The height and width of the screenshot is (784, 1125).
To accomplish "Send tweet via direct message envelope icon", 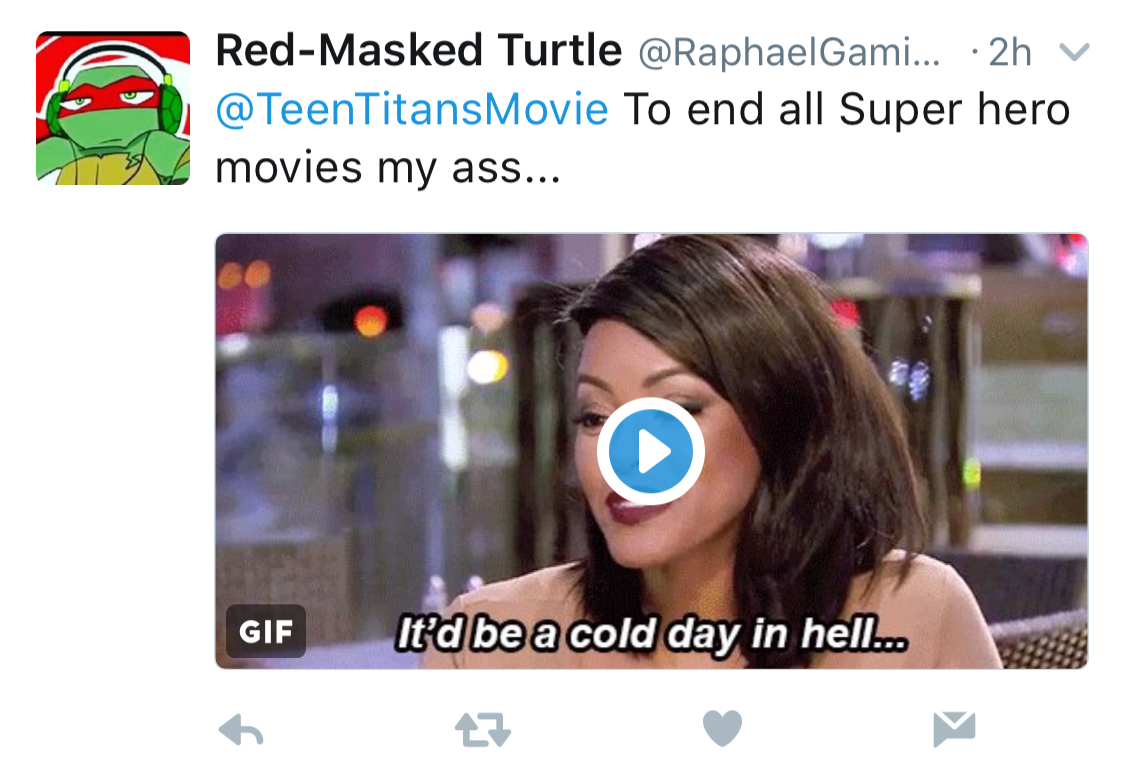I will pyautogui.click(x=954, y=729).
